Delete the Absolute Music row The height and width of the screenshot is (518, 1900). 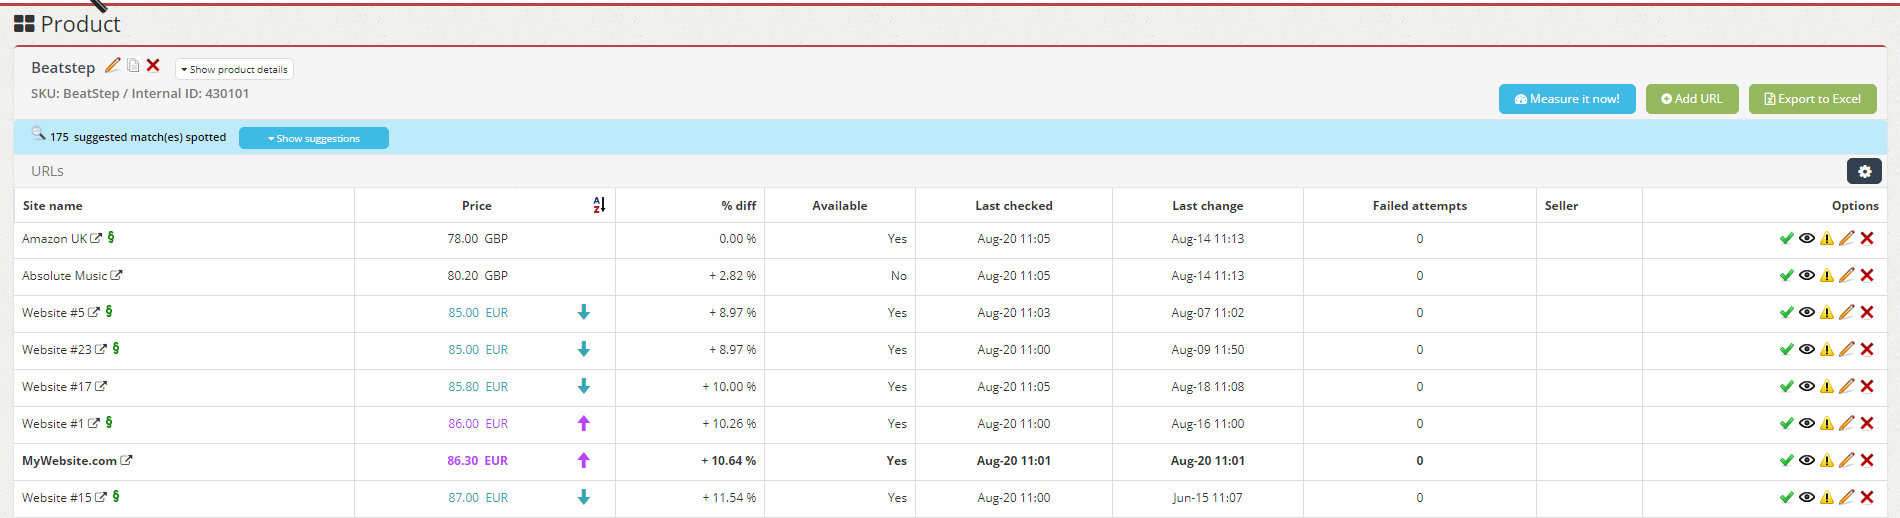(1867, 275)
